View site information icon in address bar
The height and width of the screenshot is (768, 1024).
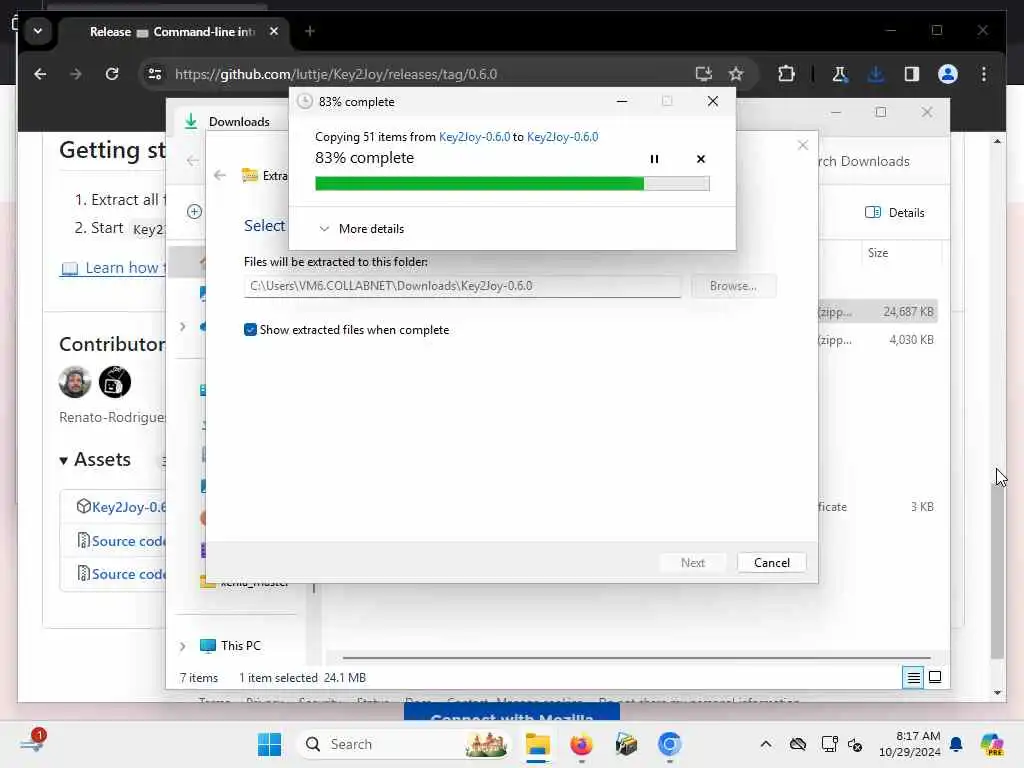[155, 74]
